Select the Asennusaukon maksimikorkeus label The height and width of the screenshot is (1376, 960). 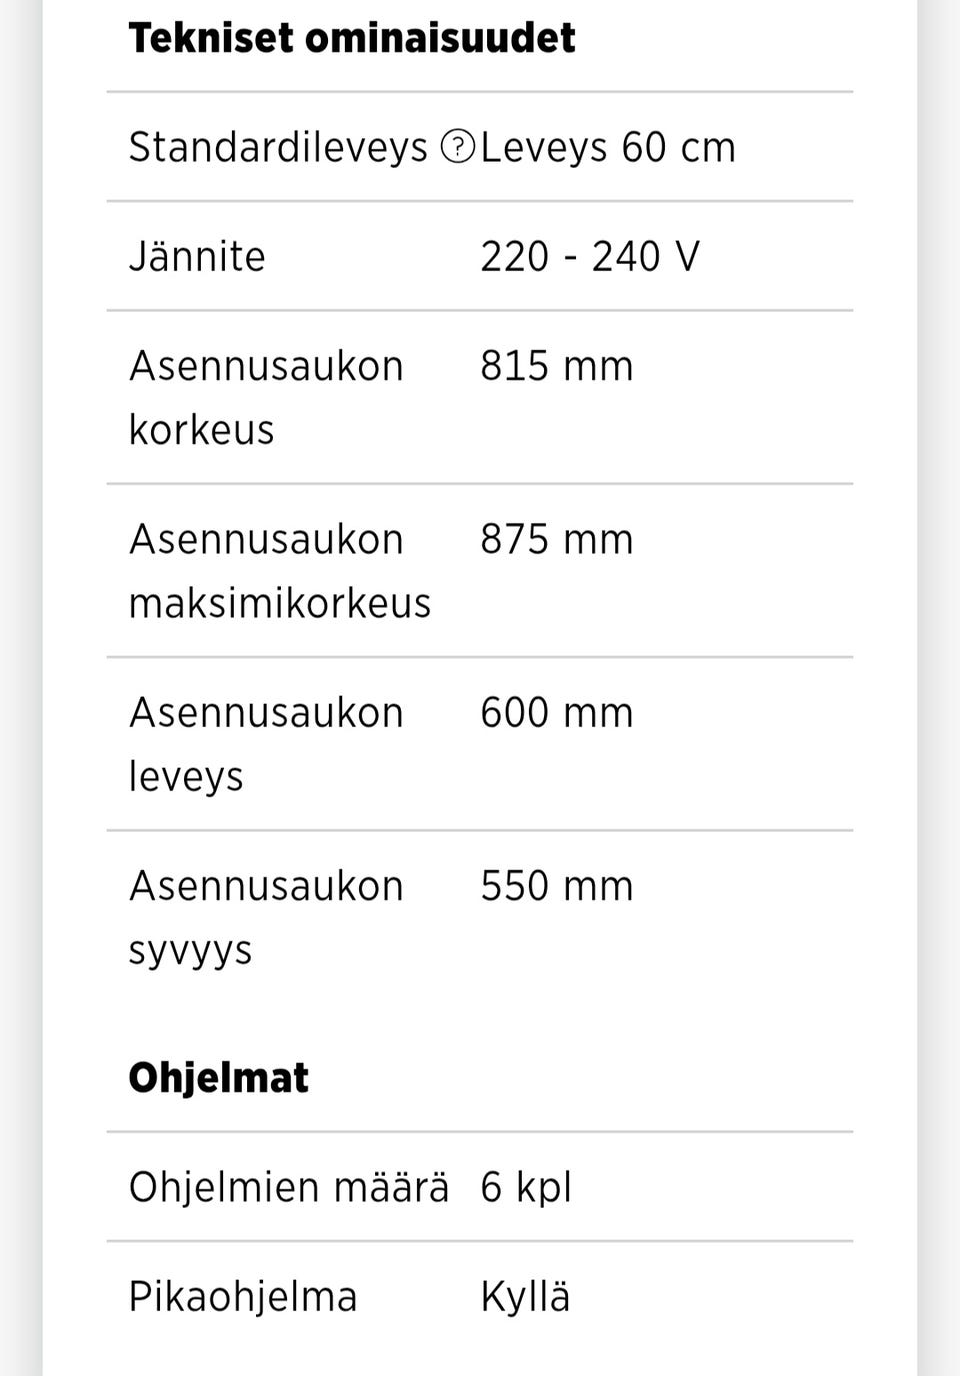click(x=280, y=571)
